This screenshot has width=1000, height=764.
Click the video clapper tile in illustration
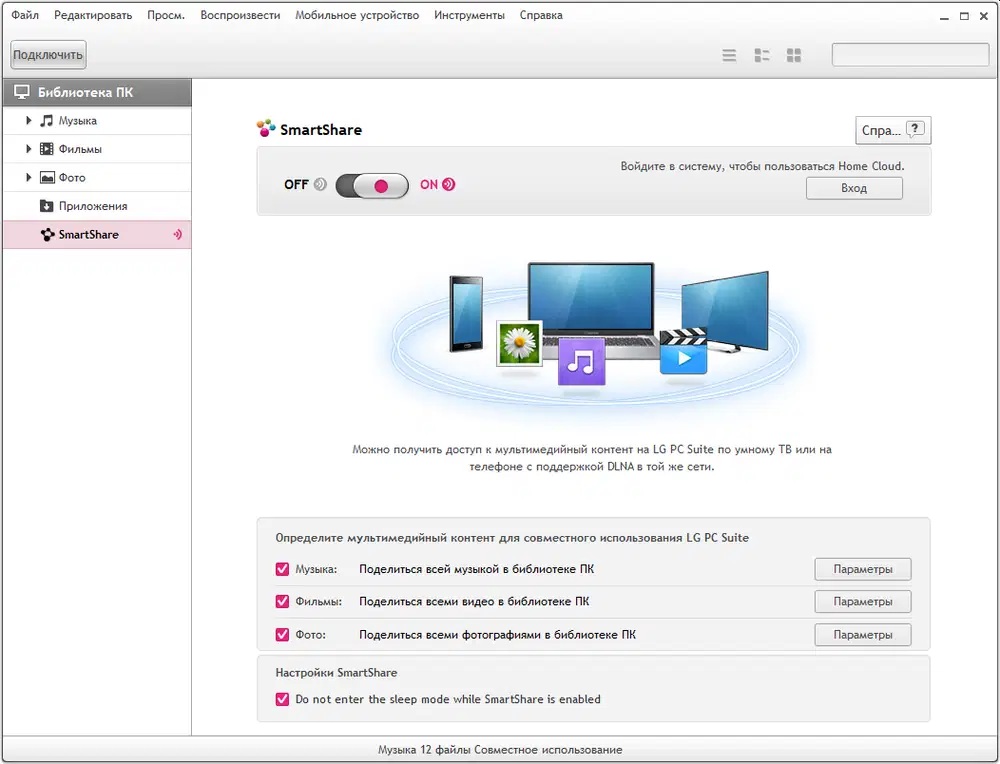click(x=683, y=351)
